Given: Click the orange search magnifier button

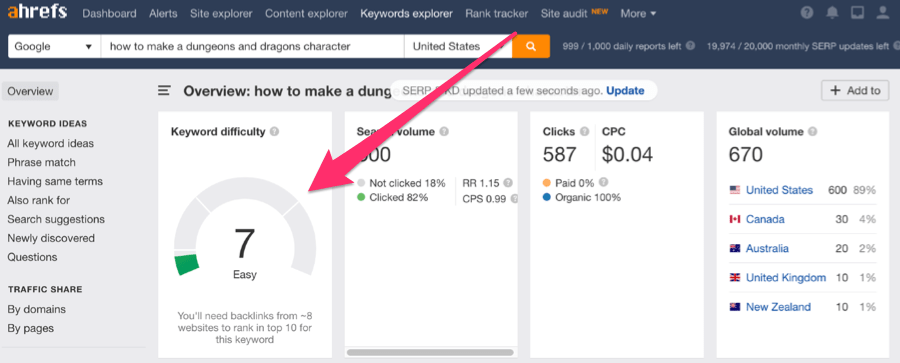Looking at the screenshot, I should (x=530, y=47).
